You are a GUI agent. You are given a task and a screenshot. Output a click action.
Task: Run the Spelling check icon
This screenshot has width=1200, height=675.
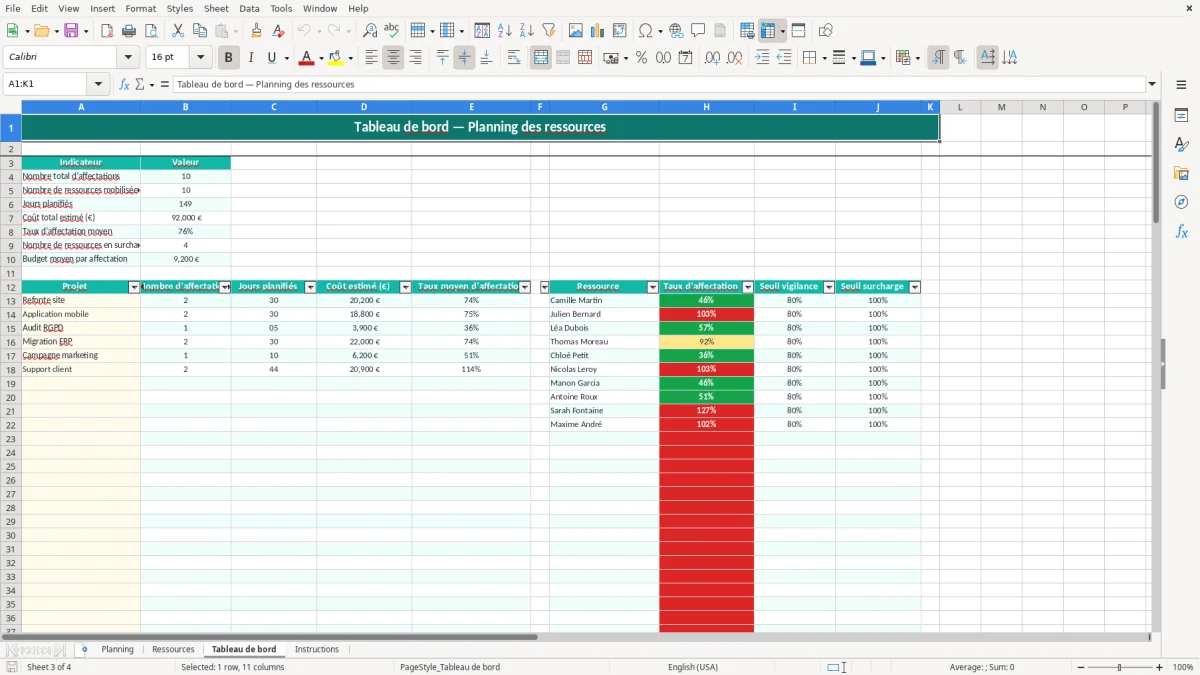pos(392,31)
